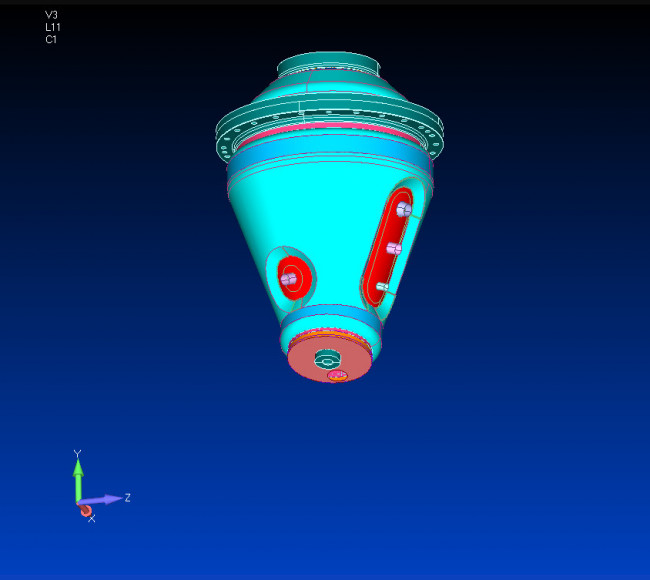650x580 pixels.
Task: Click the red X axis arrow
Action: pyautogui.click(x=86, y=510)
